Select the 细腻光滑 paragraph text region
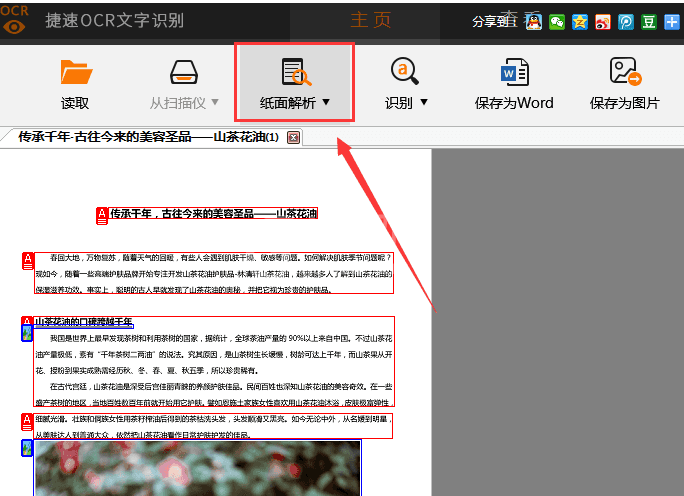This screenshot has height=496, width=684. [213, 426]
